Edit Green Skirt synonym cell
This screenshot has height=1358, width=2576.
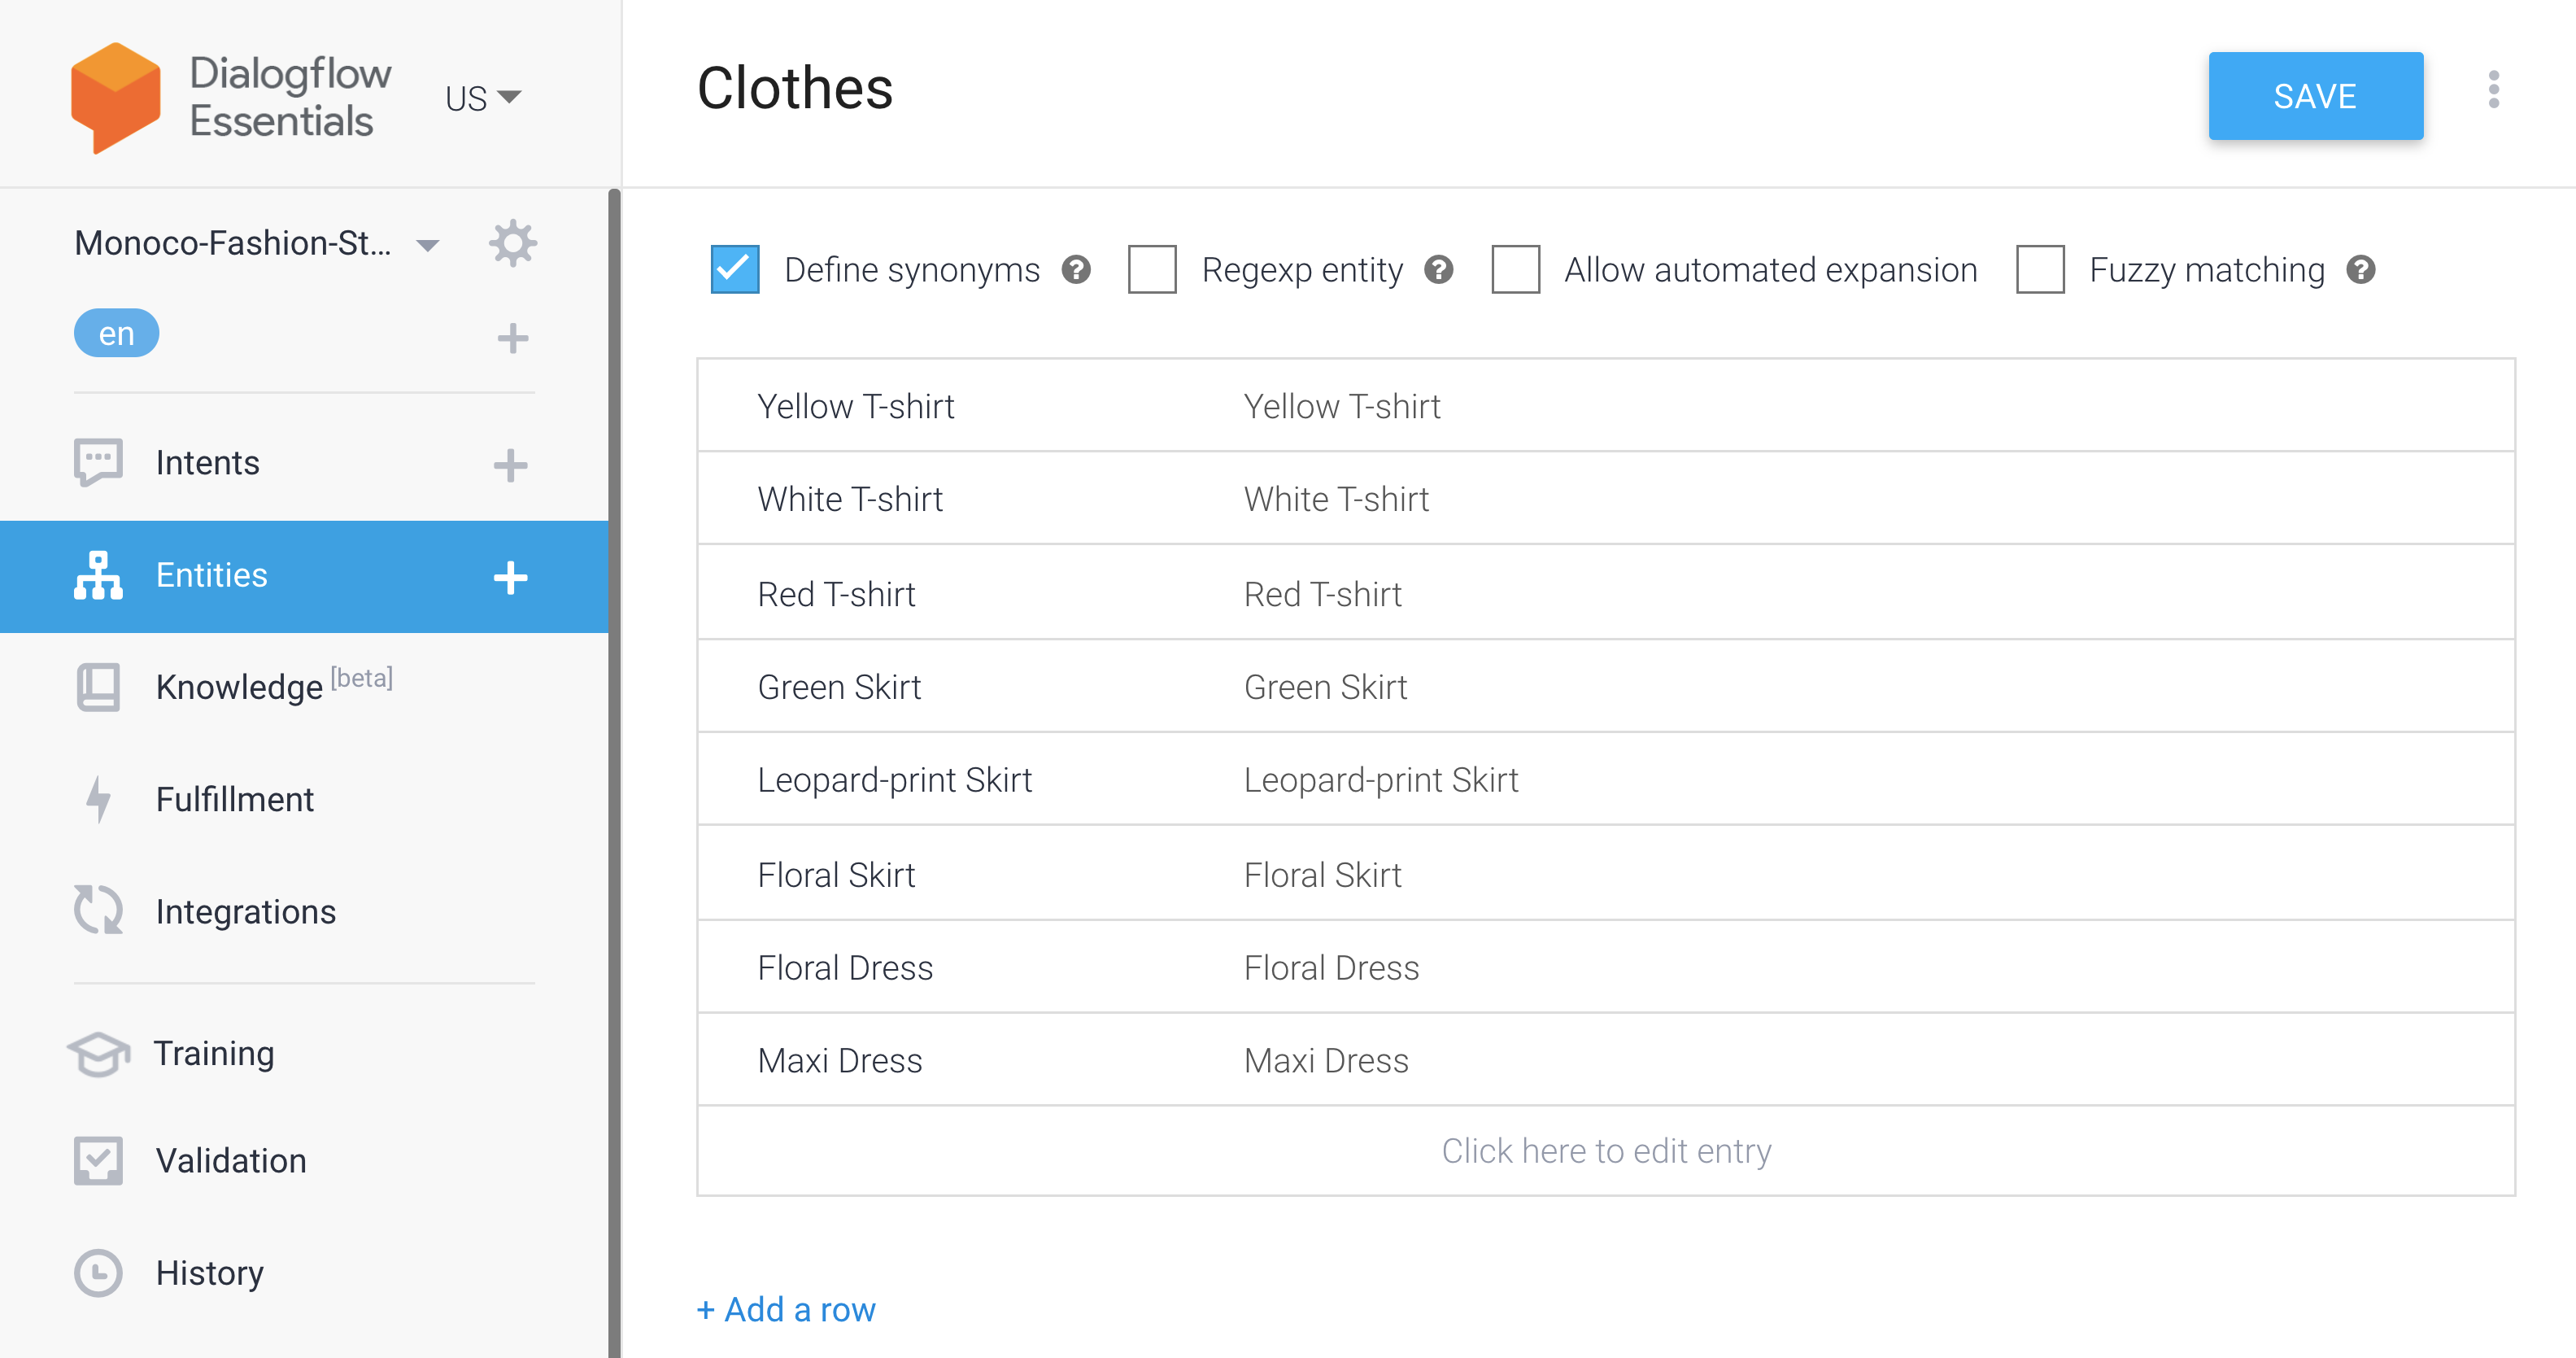1325,687
